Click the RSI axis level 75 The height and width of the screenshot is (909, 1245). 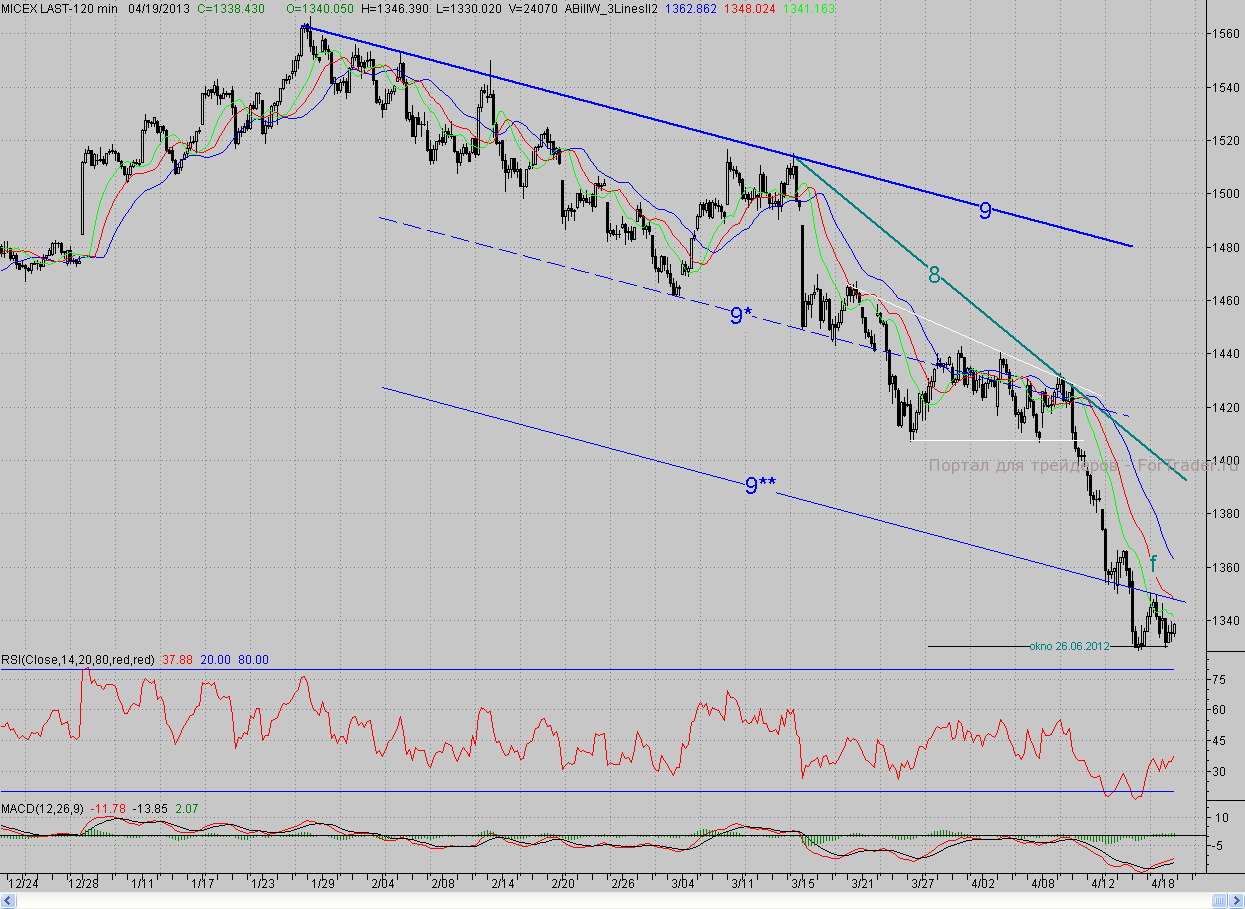pos(1219,679)
